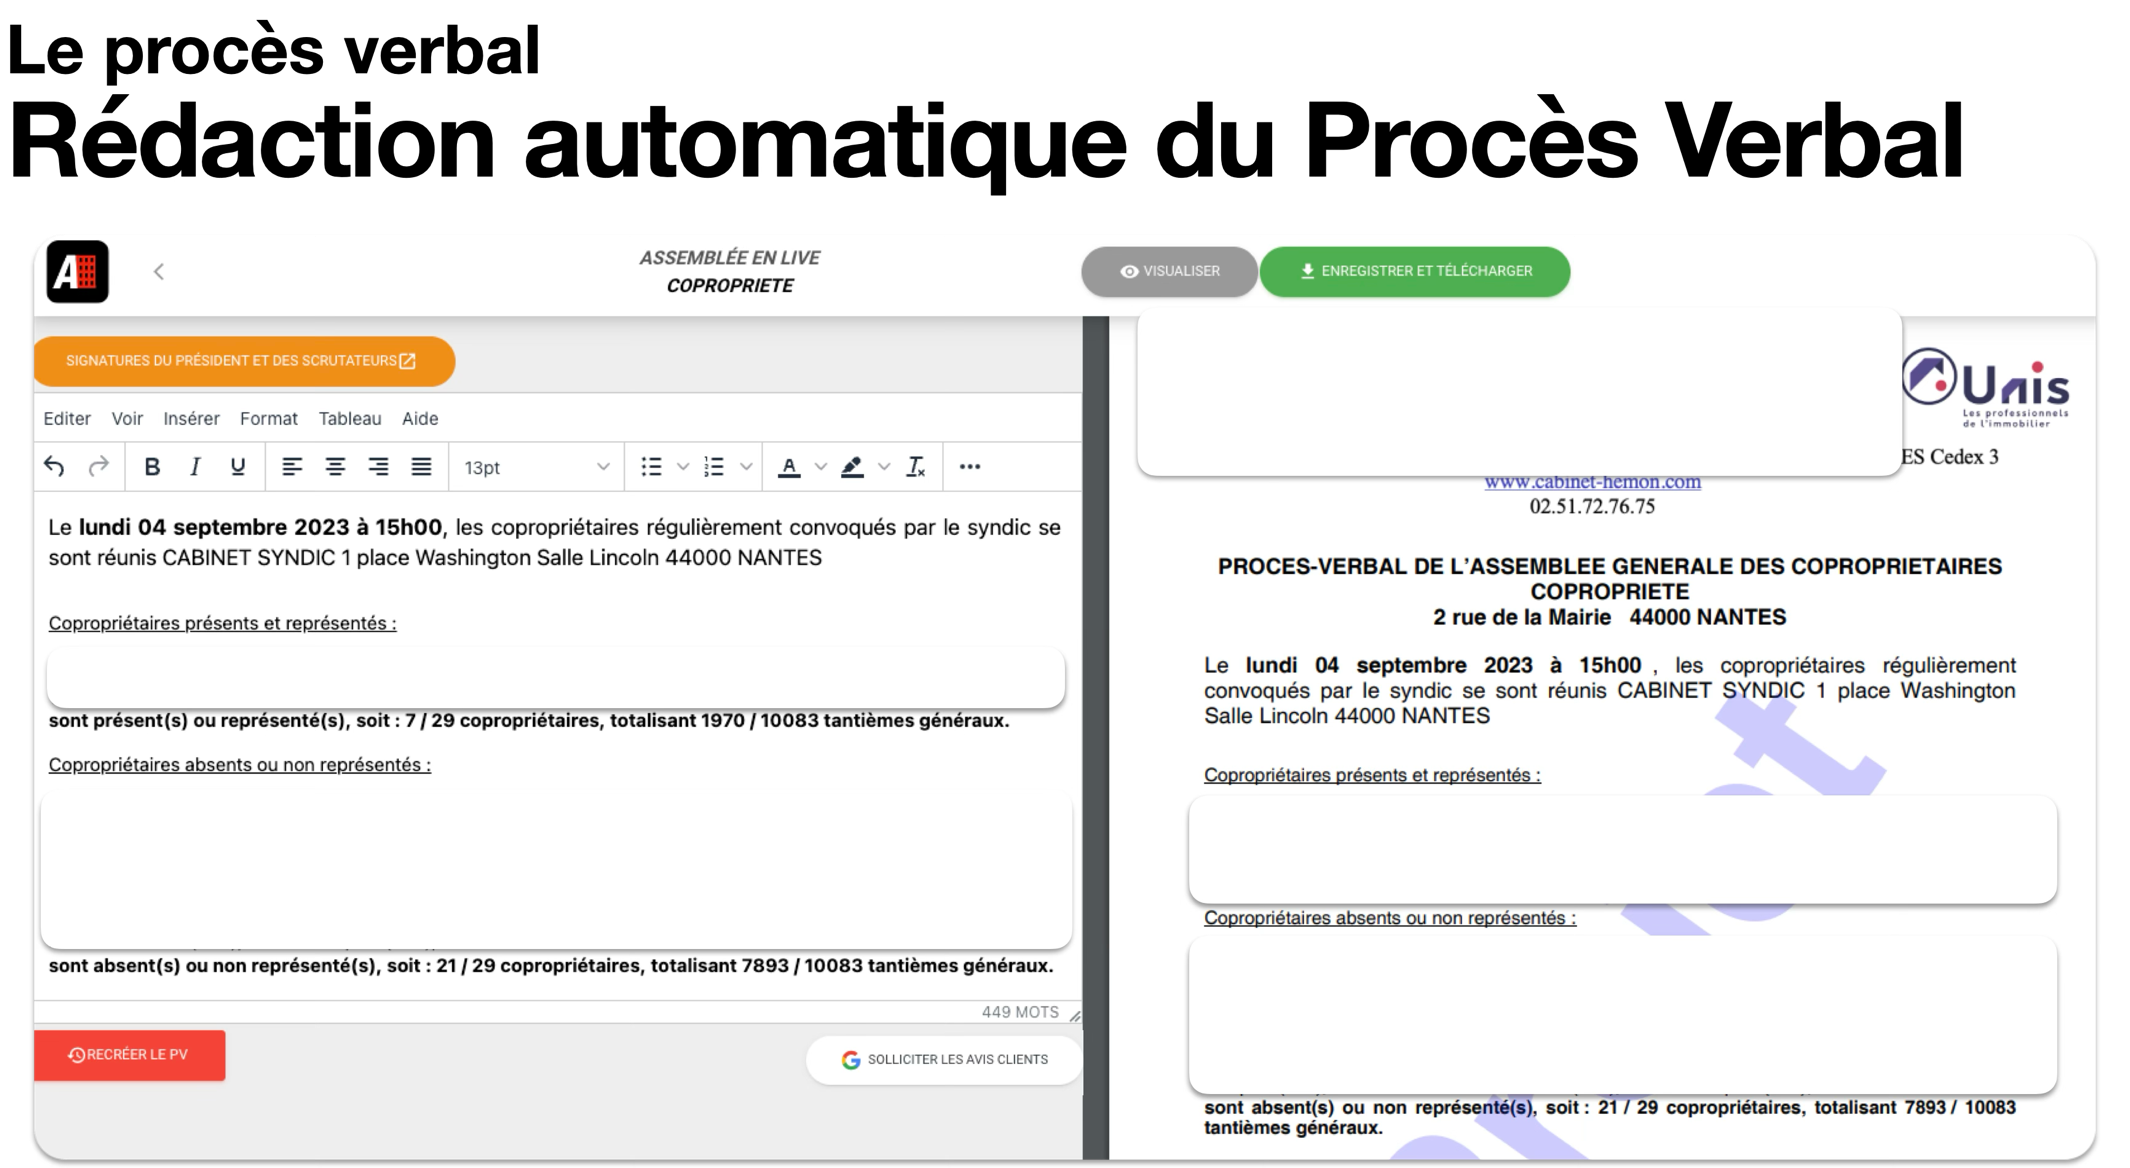Click the undo arrow icon

click(54, 467)
